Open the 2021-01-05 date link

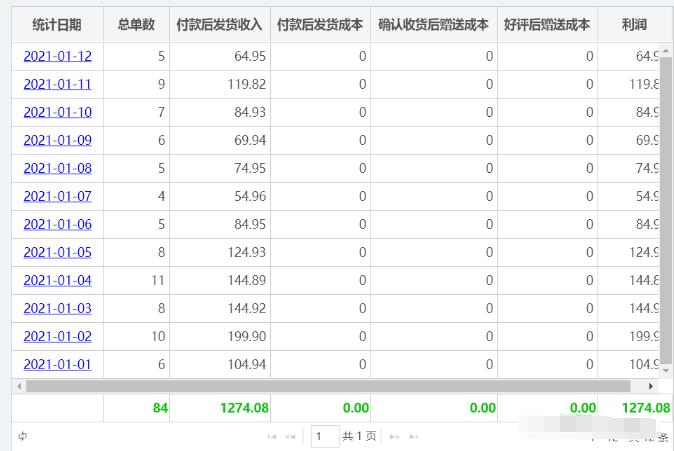[57, 253]
